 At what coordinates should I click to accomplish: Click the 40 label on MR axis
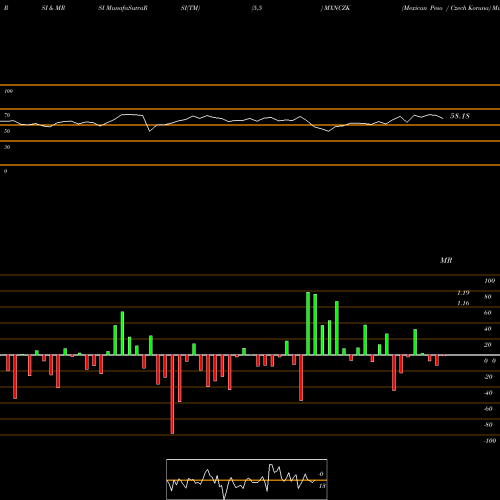click(x=488, y=329)
